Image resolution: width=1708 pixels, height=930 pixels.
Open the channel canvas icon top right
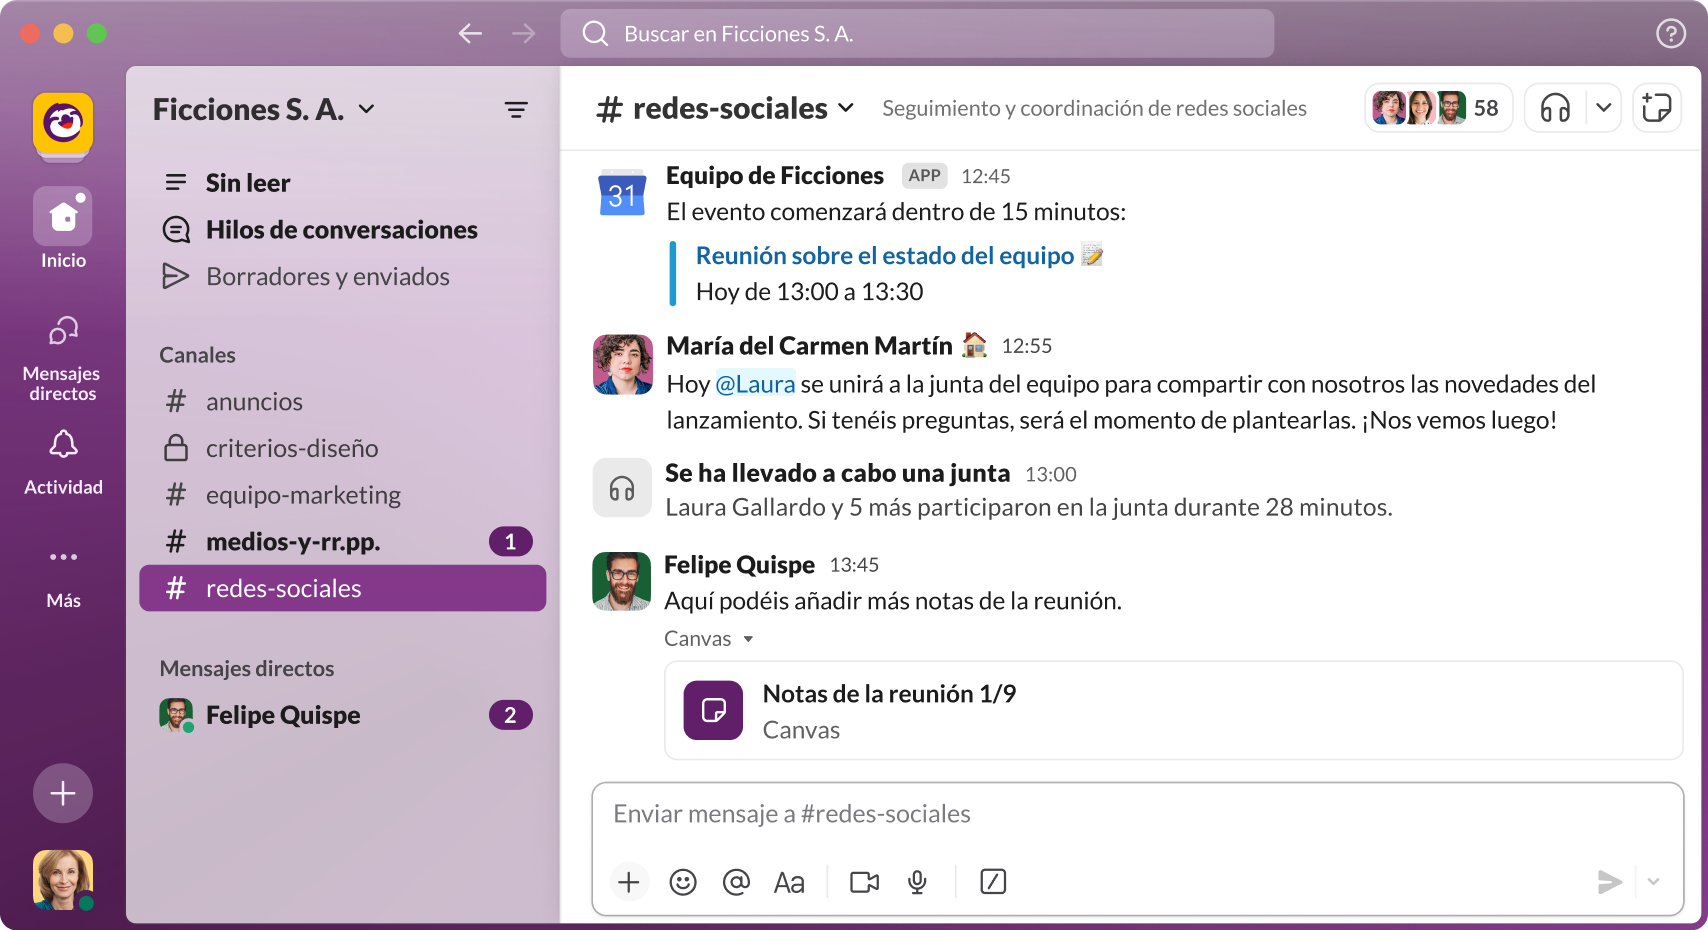click(x=1657, y=107)
